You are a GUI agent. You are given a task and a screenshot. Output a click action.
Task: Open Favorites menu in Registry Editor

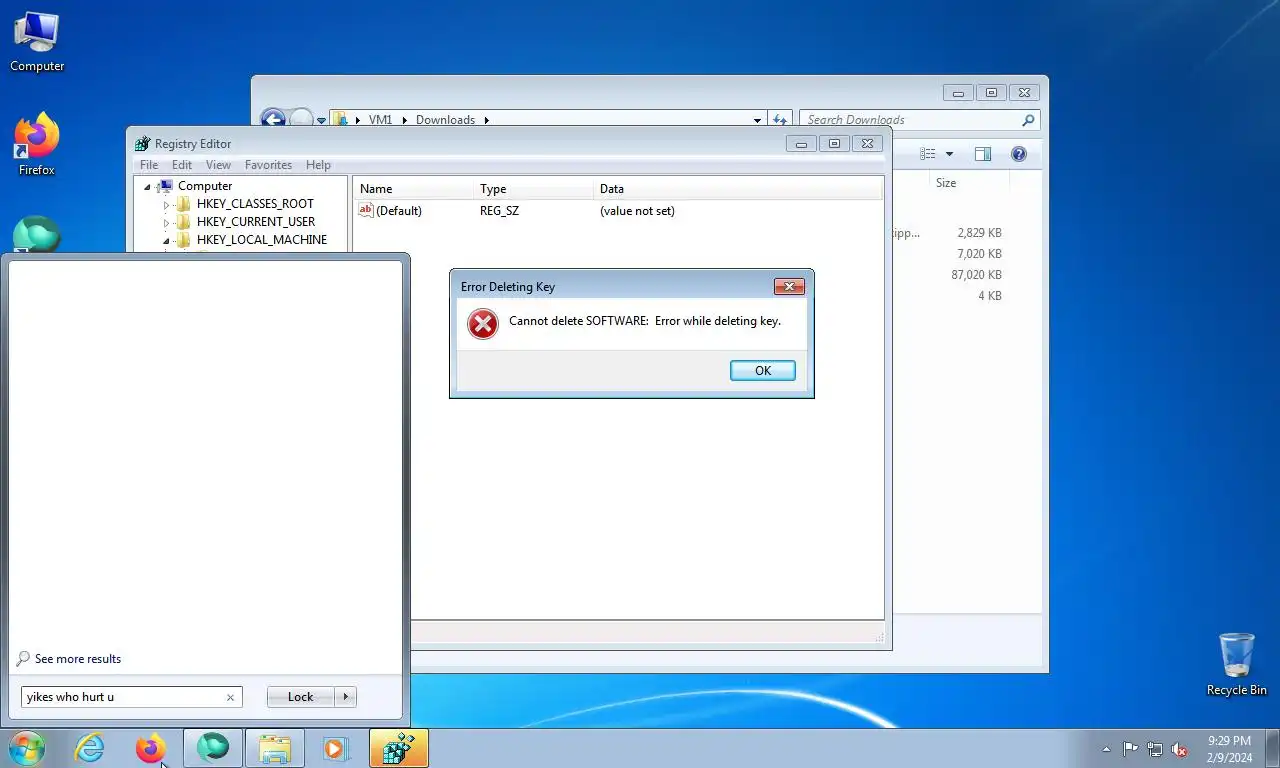268,165
